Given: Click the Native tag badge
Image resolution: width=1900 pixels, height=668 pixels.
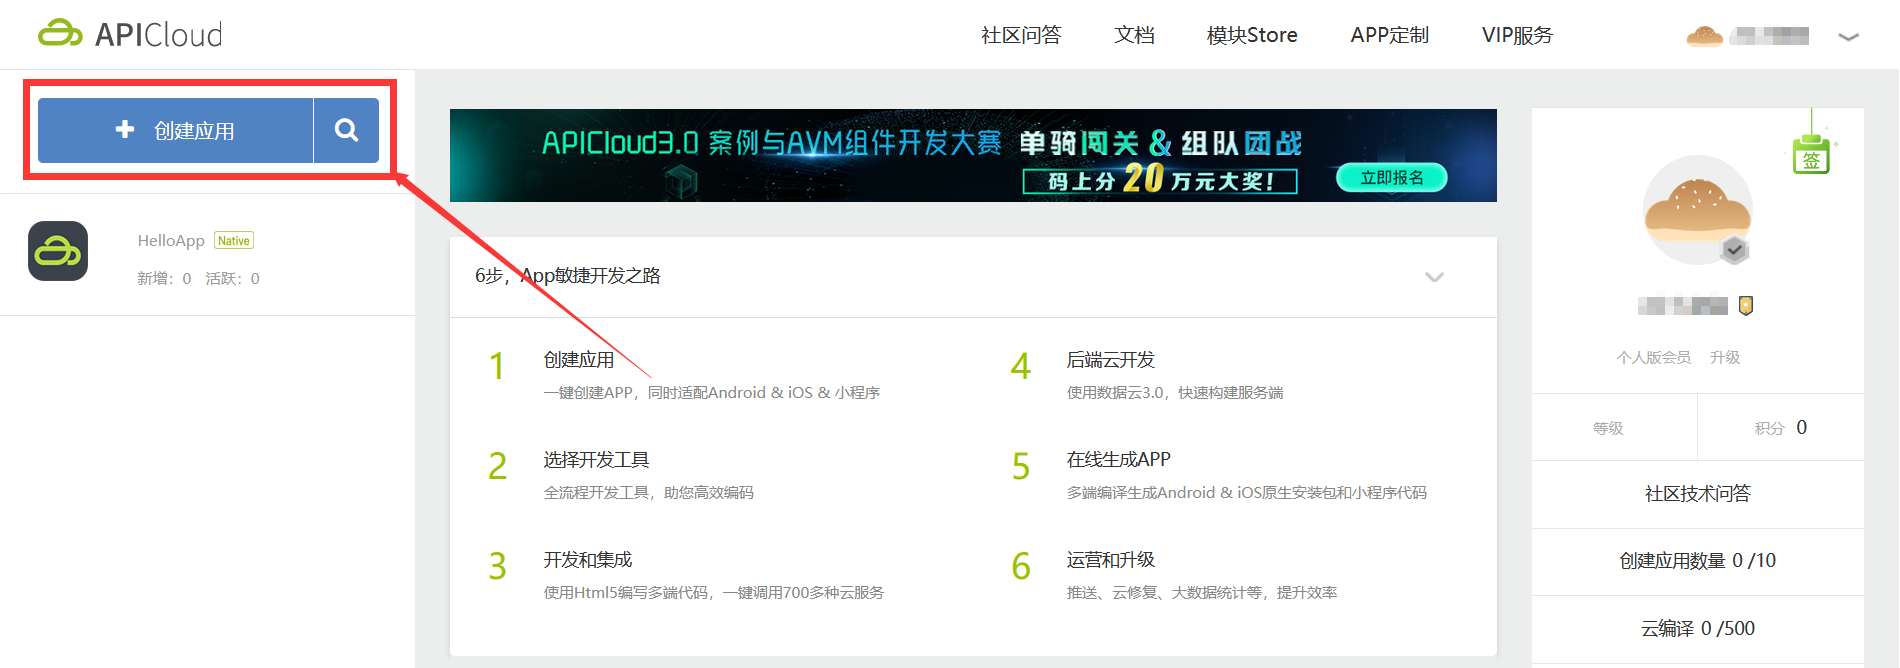Looking at the screenshot, I should pyautogui.click(x=234, y=240).
